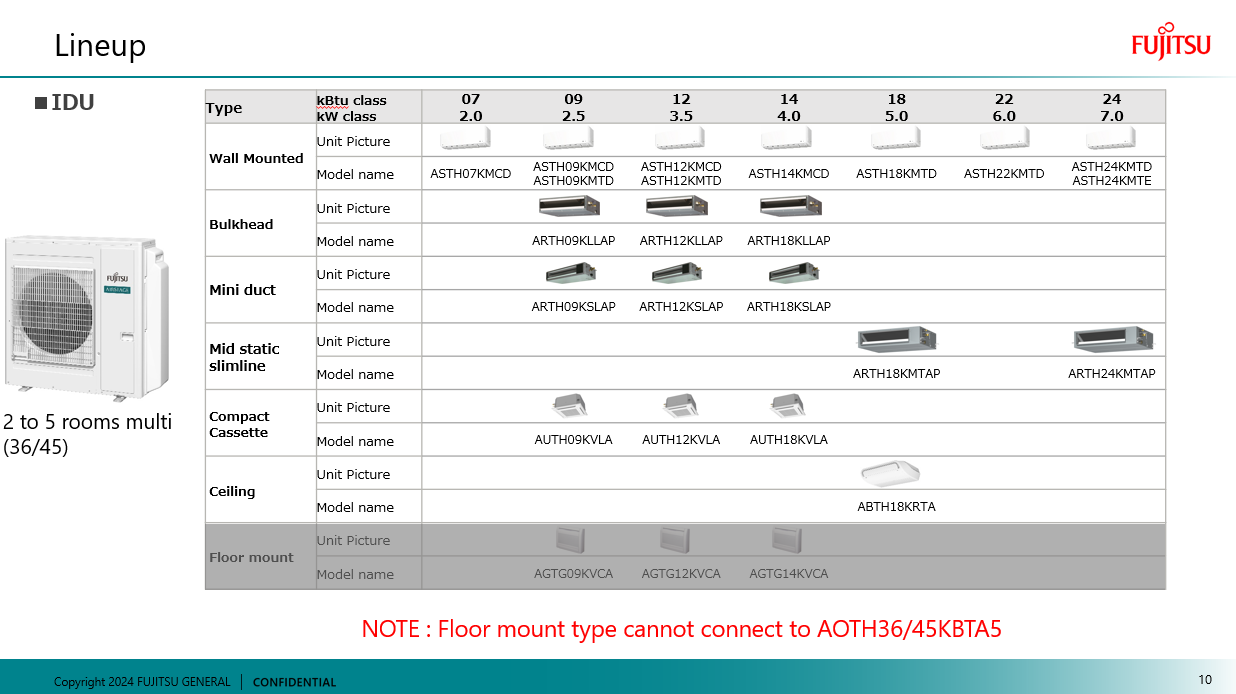Select model name ASTH24KMTE
This screenshot has height=694, width=1236.
coord(1112,181)
